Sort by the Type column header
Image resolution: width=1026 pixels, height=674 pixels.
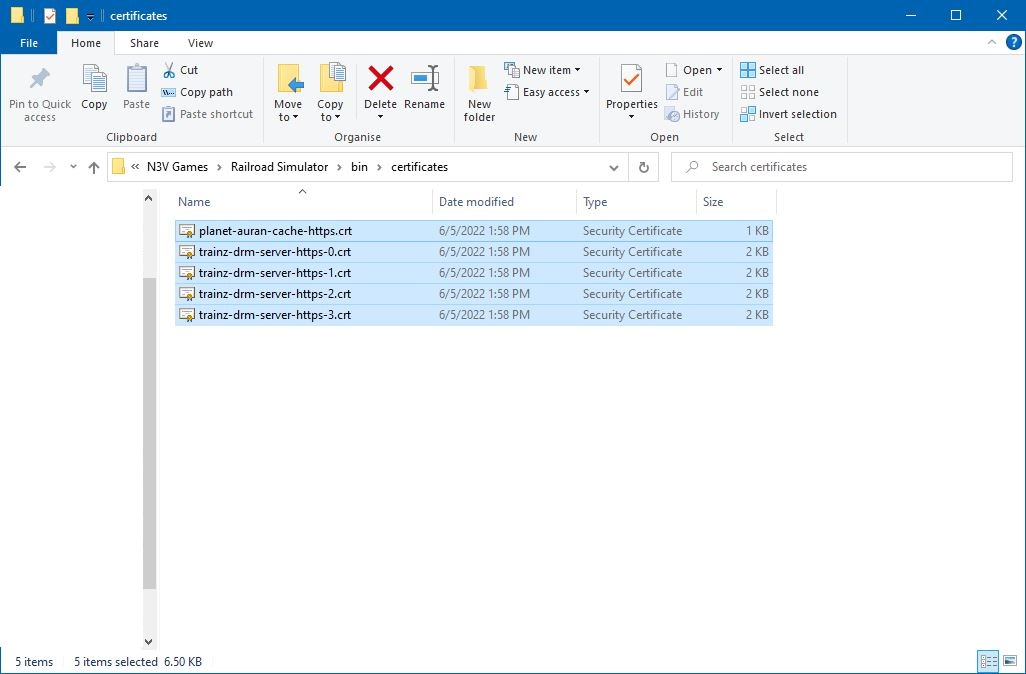point(637,202)
